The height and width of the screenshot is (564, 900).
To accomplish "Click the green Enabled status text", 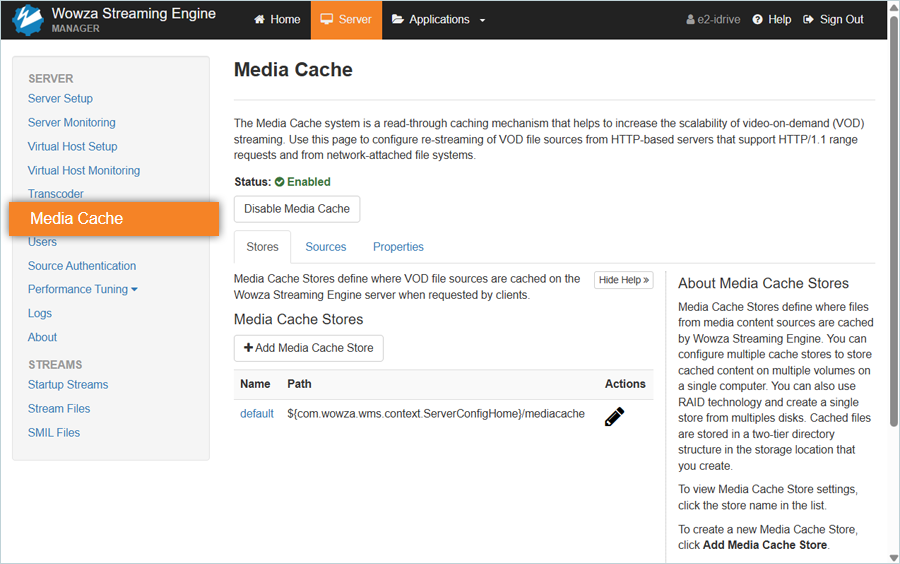I will [x=309, y=182].
